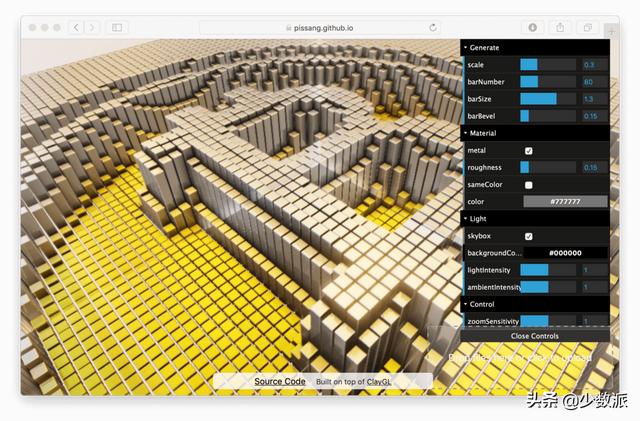Click the Safari forward arrow button
This screenshot has height=421, width=640.
(92, 27)
